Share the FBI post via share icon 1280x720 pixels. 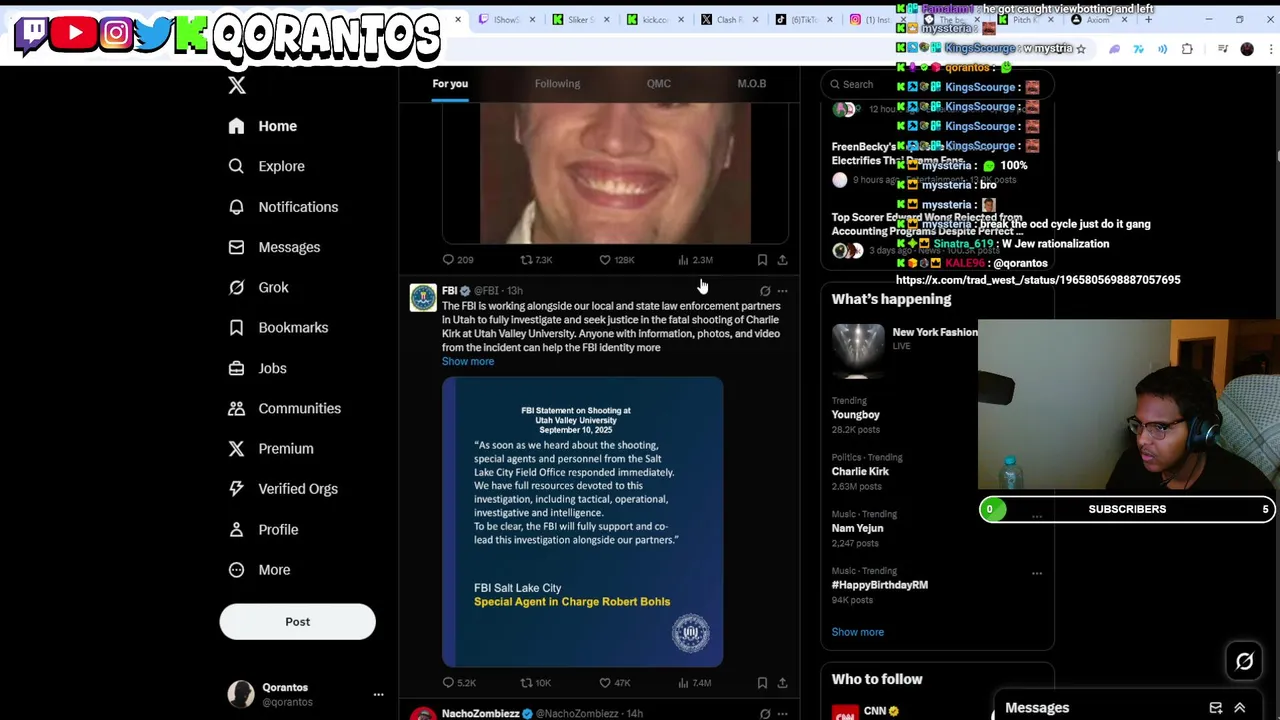tap(782, 683)
